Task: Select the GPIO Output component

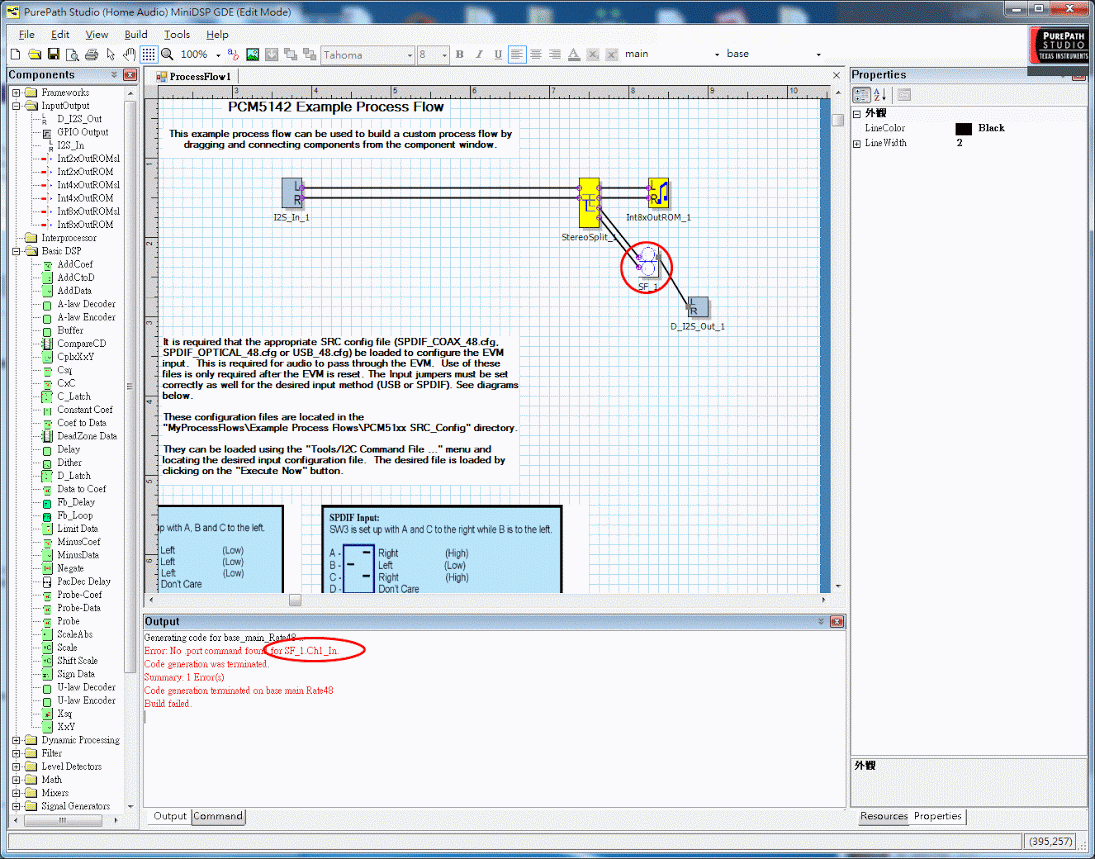Action: click(82, 132)
